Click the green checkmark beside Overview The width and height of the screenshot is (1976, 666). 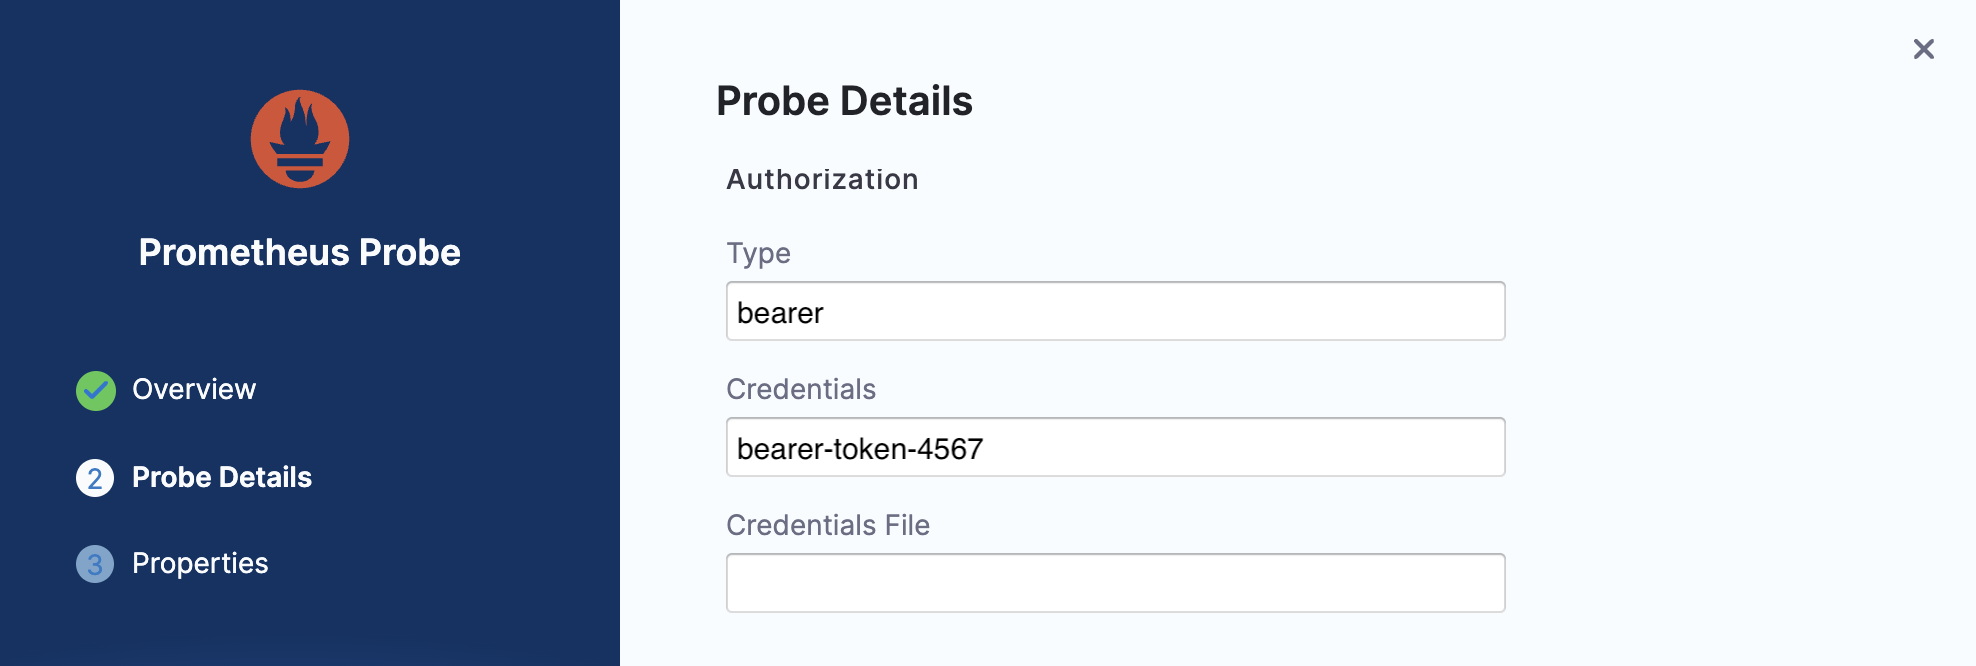96,391
